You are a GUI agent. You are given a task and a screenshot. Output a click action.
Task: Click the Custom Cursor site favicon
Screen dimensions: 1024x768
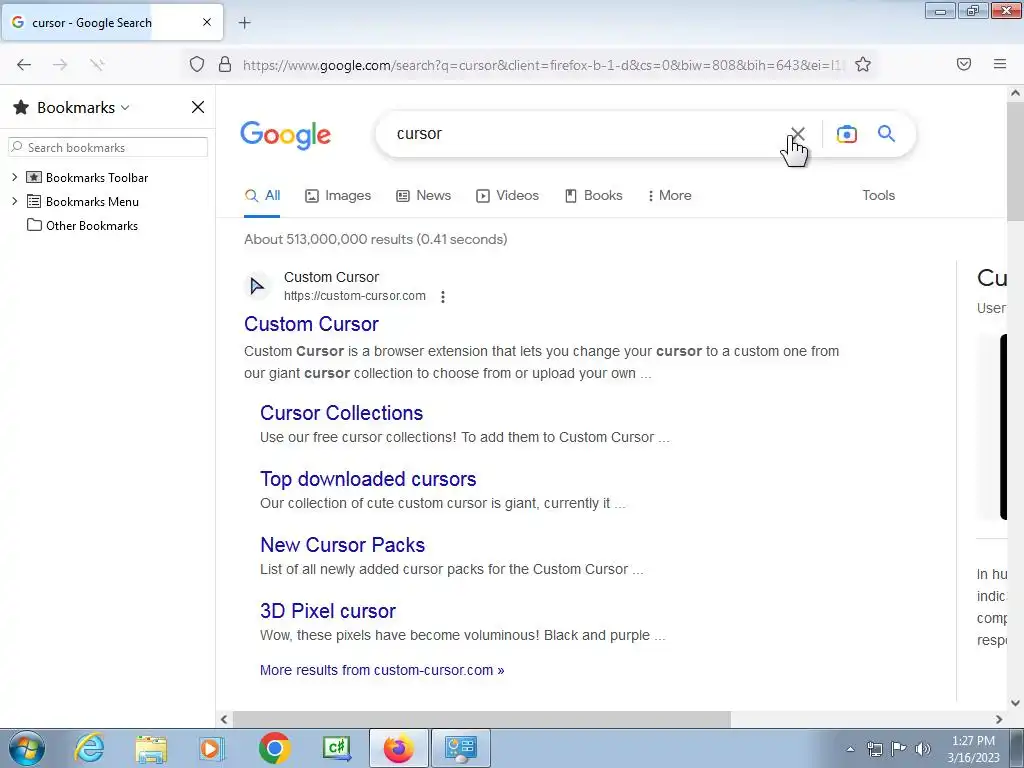point(257,286)
